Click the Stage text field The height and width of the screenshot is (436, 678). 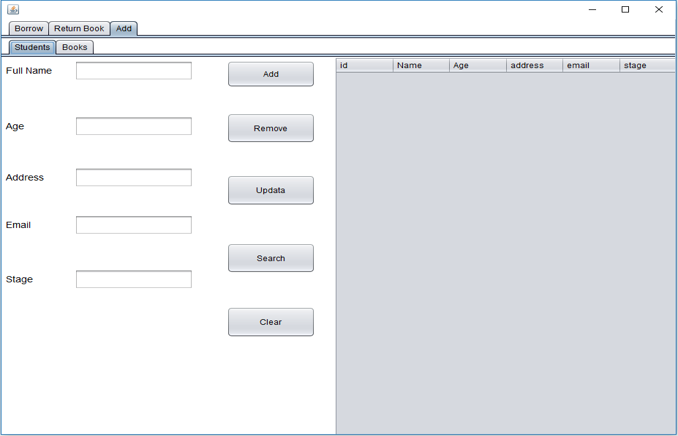pyautogui.click(x=134, y=279)
